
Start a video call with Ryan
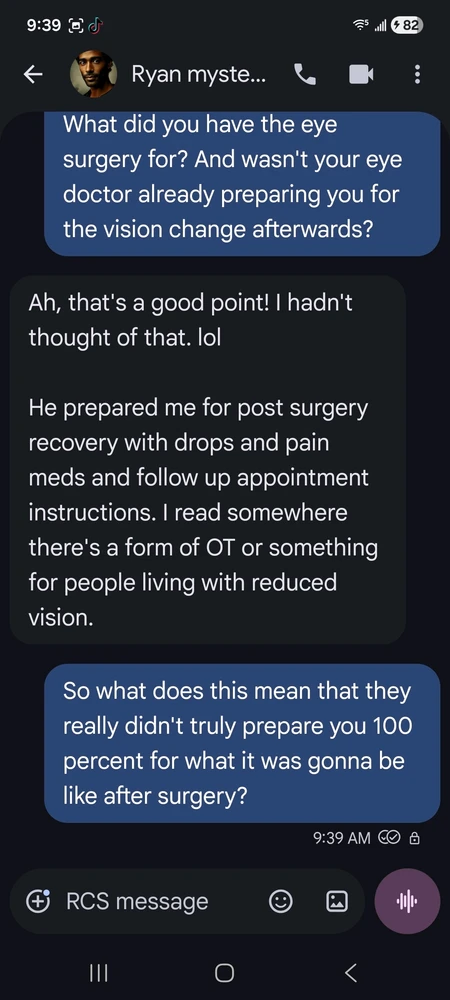pyautogui.click(x=361, y=75)
